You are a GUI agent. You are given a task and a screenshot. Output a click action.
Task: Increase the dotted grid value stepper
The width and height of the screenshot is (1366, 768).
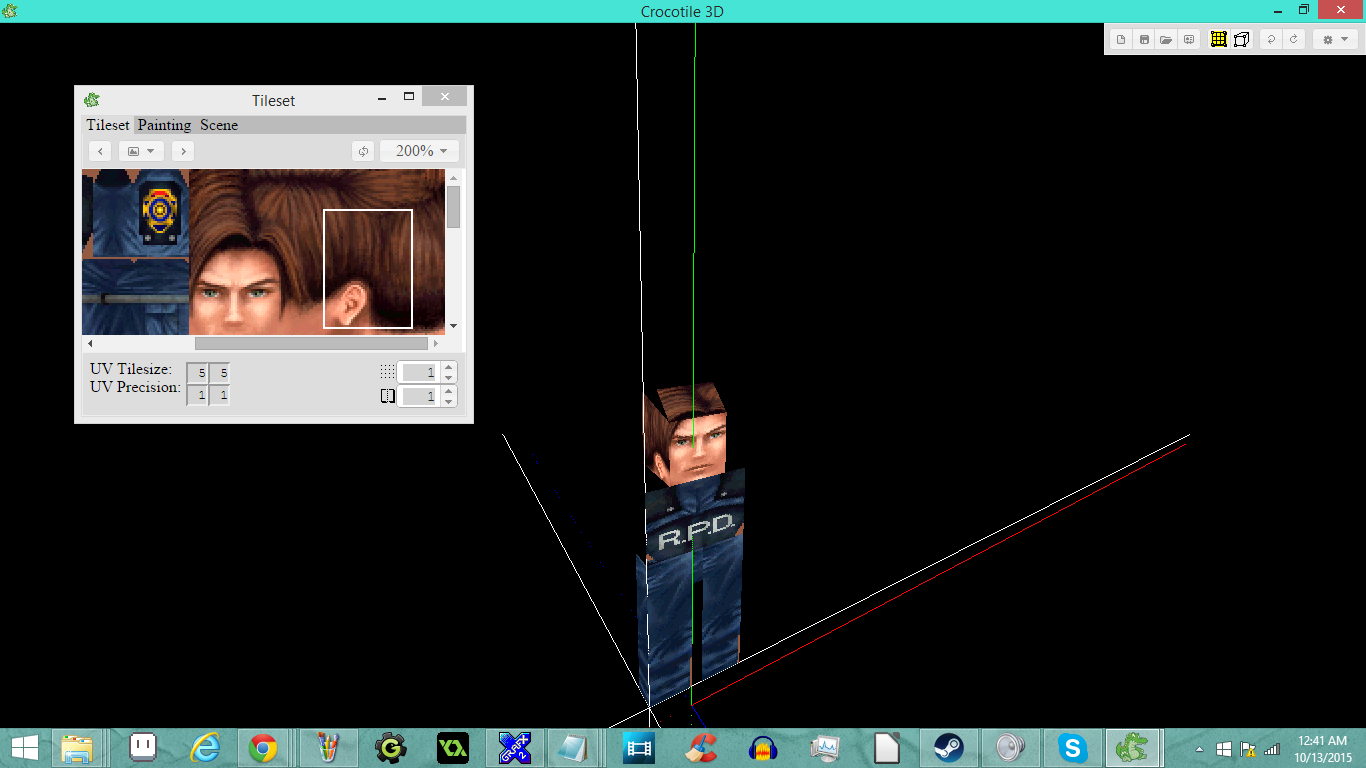tap(449, 367)
